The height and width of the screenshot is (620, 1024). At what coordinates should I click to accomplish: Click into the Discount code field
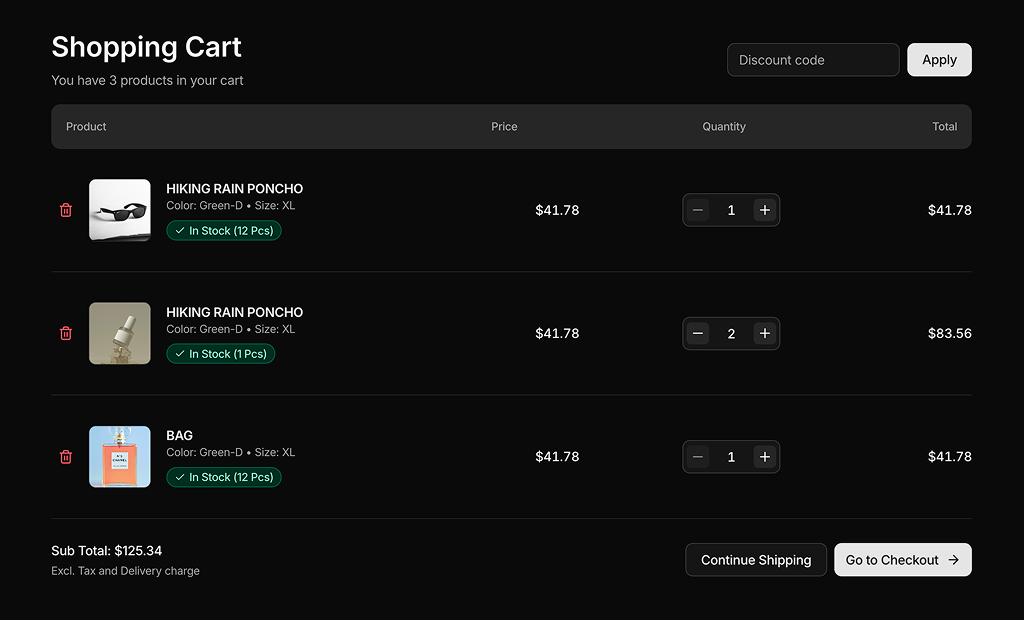[x=813, y=60]
